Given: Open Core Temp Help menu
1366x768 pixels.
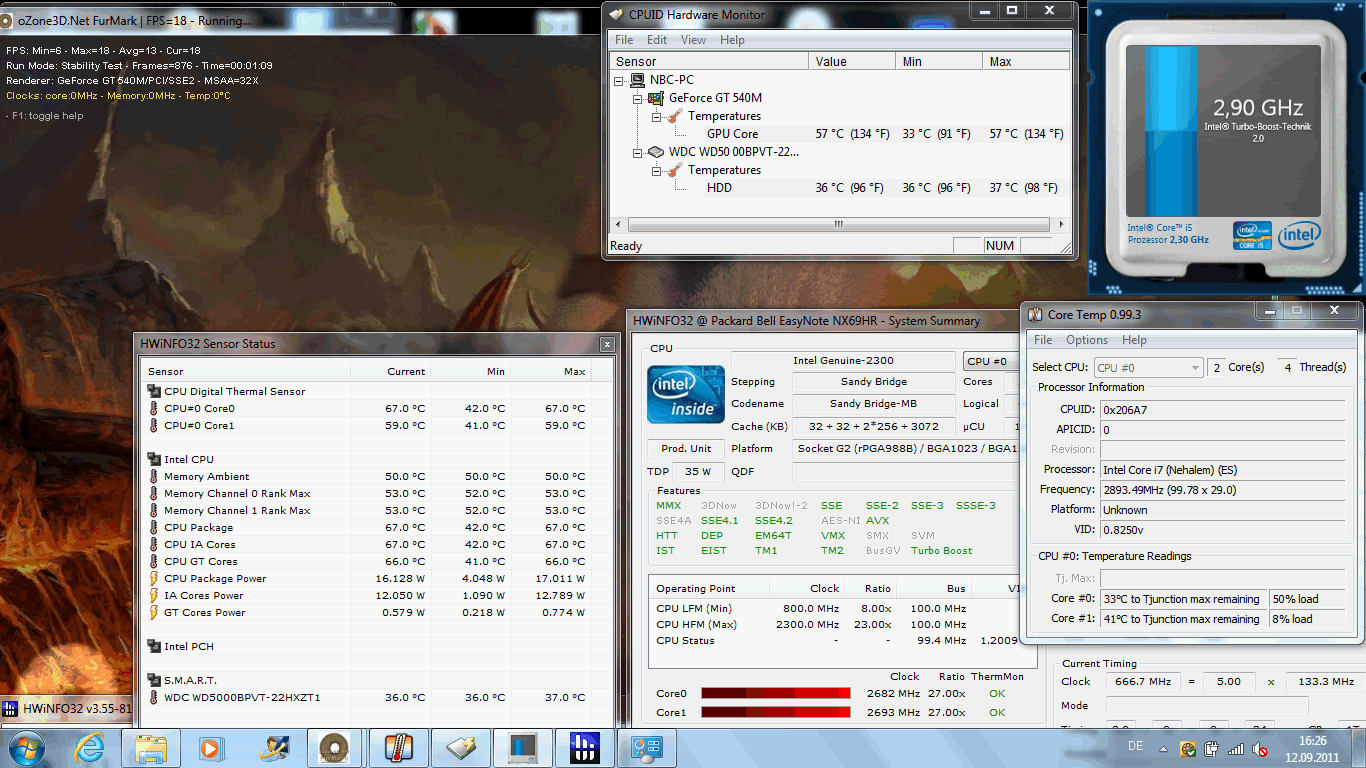Looking at the screenshot, I should [1134, 340].
